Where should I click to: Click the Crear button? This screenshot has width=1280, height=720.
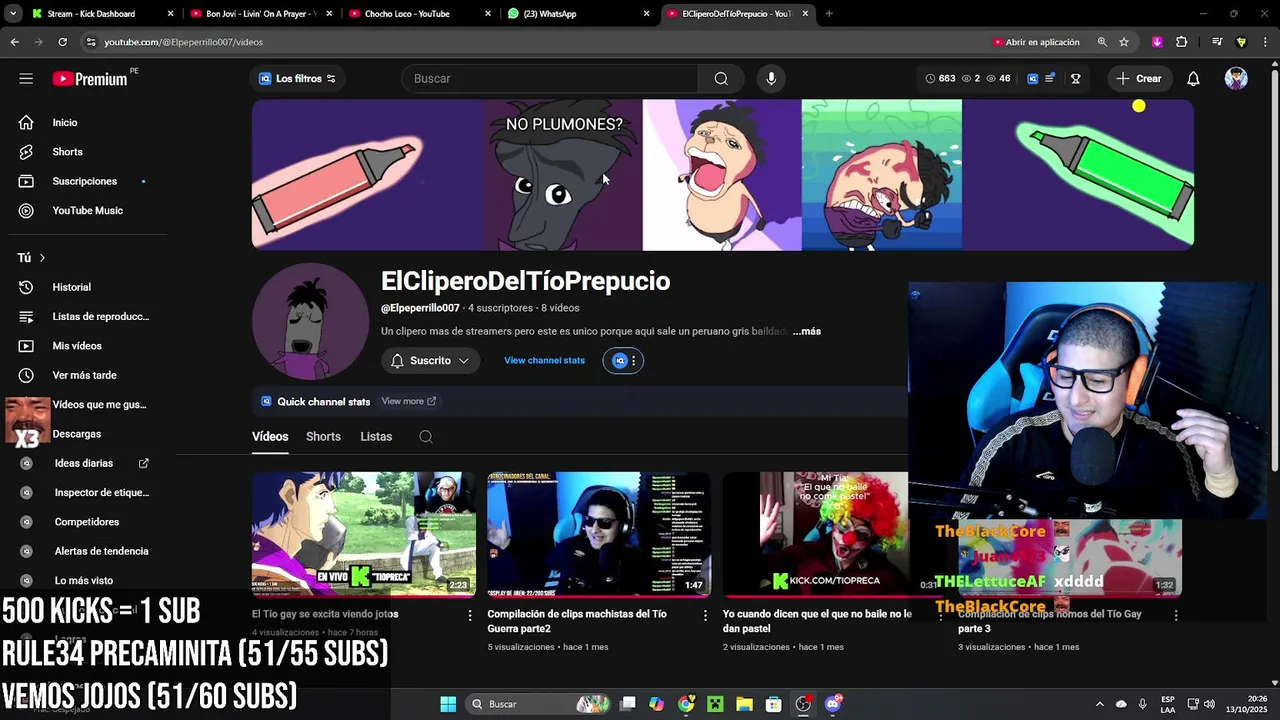[1139, 78]
